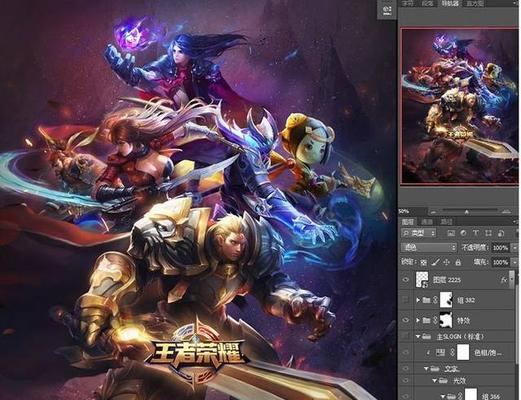Click the zoom out mountain icon in Navigator
This screenshot has width=521, height=400.
point(433,212)
